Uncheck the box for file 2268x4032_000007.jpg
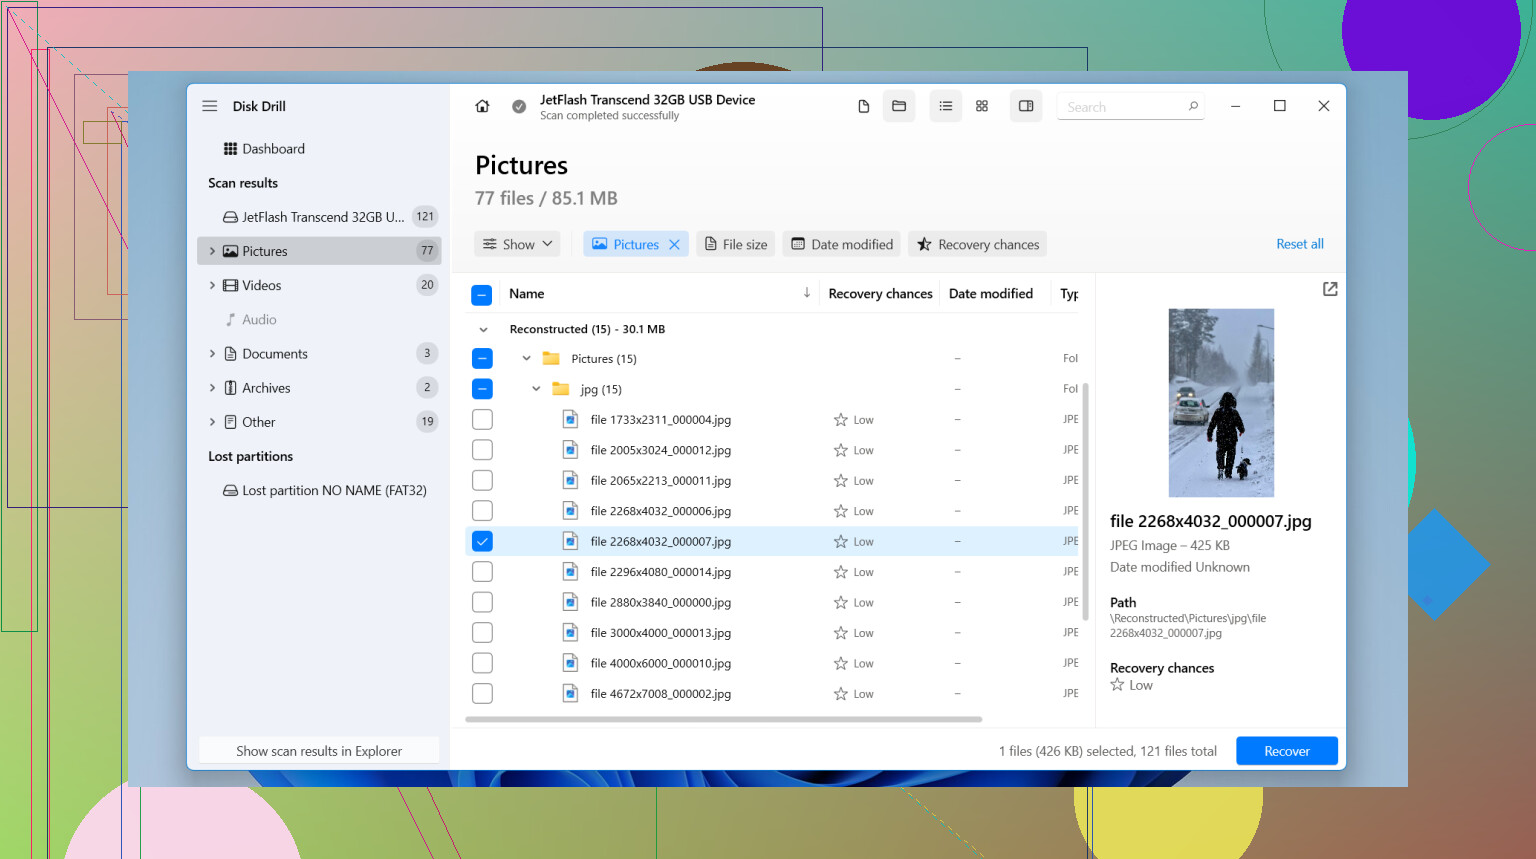The height and width of the screenshot is (859, 1536). (x=482, y=541)
